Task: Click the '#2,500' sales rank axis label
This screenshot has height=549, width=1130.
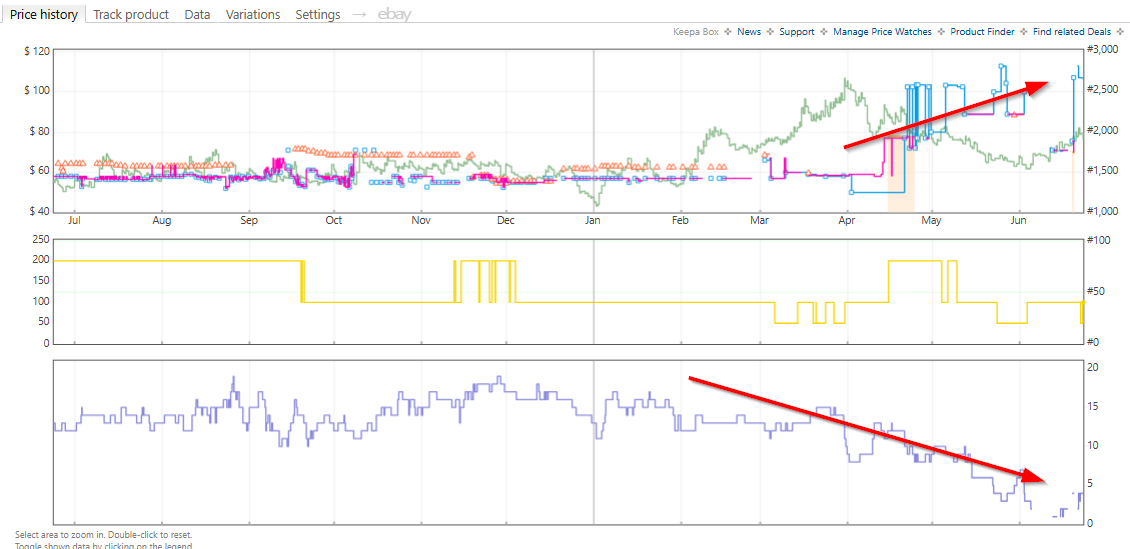Action: pyautogui.click(x=1103, y=89)
